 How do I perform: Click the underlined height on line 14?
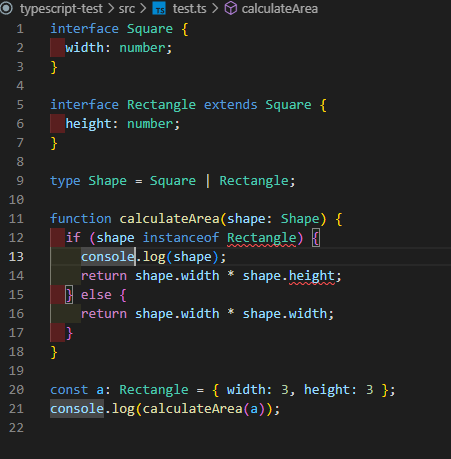(311, 276)
